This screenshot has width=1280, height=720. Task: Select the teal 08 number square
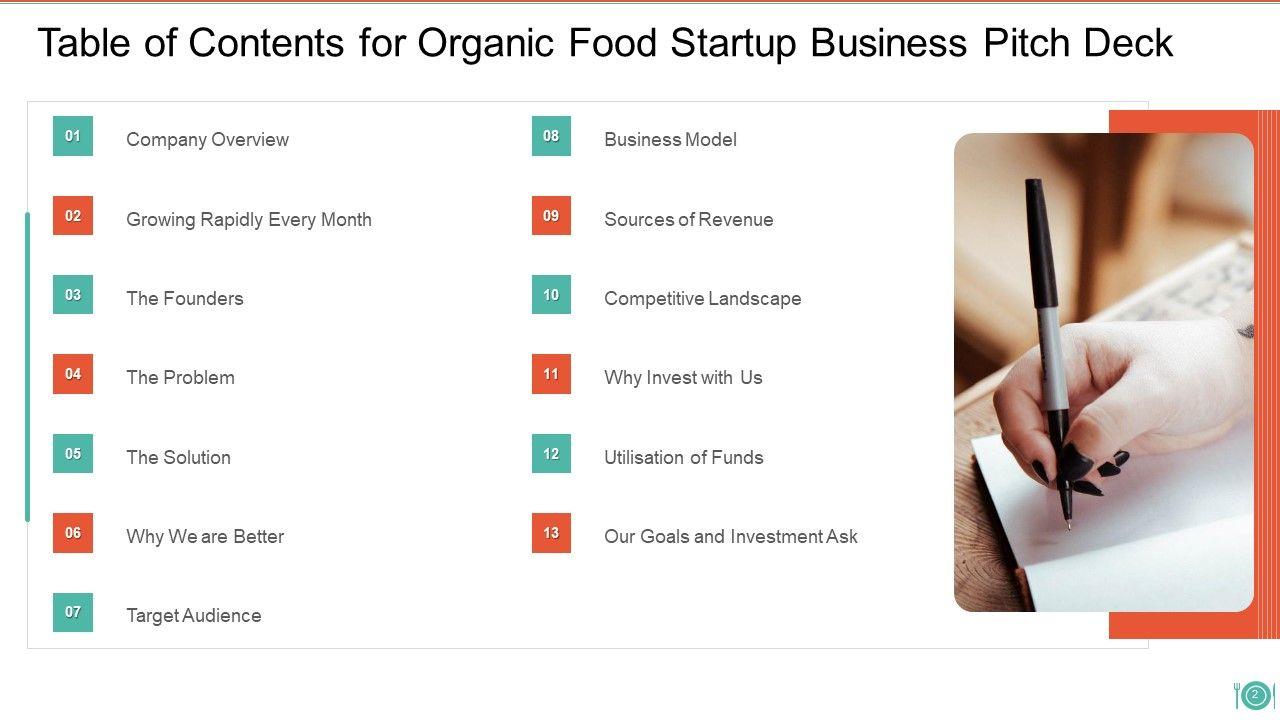(x=551, y=136)
